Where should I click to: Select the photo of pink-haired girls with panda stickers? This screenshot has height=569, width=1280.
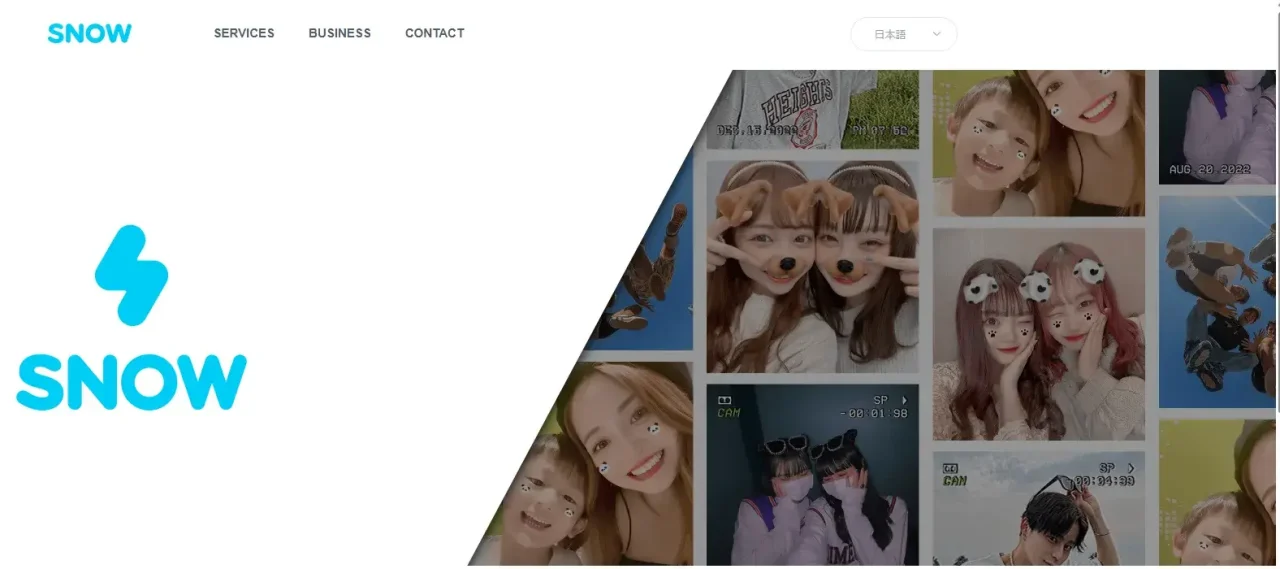tap(1039, 334)
